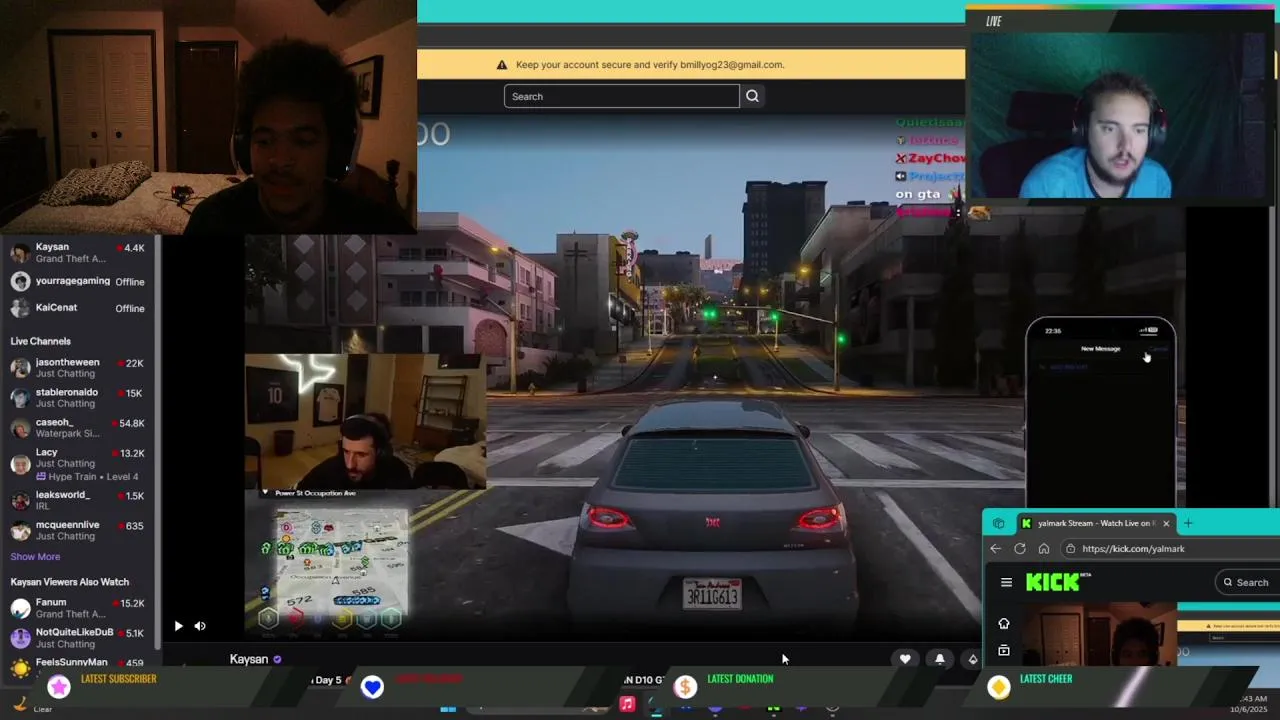Open Lacy live channel

[78, 464]
